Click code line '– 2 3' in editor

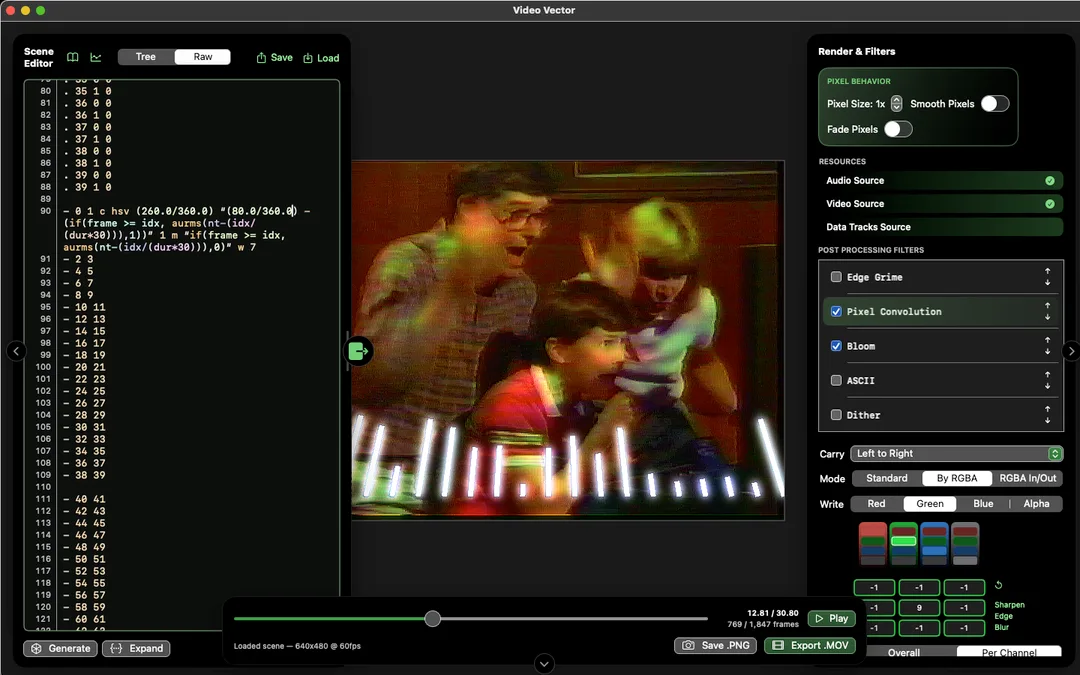pyautogui.click(x=79, y=259)
